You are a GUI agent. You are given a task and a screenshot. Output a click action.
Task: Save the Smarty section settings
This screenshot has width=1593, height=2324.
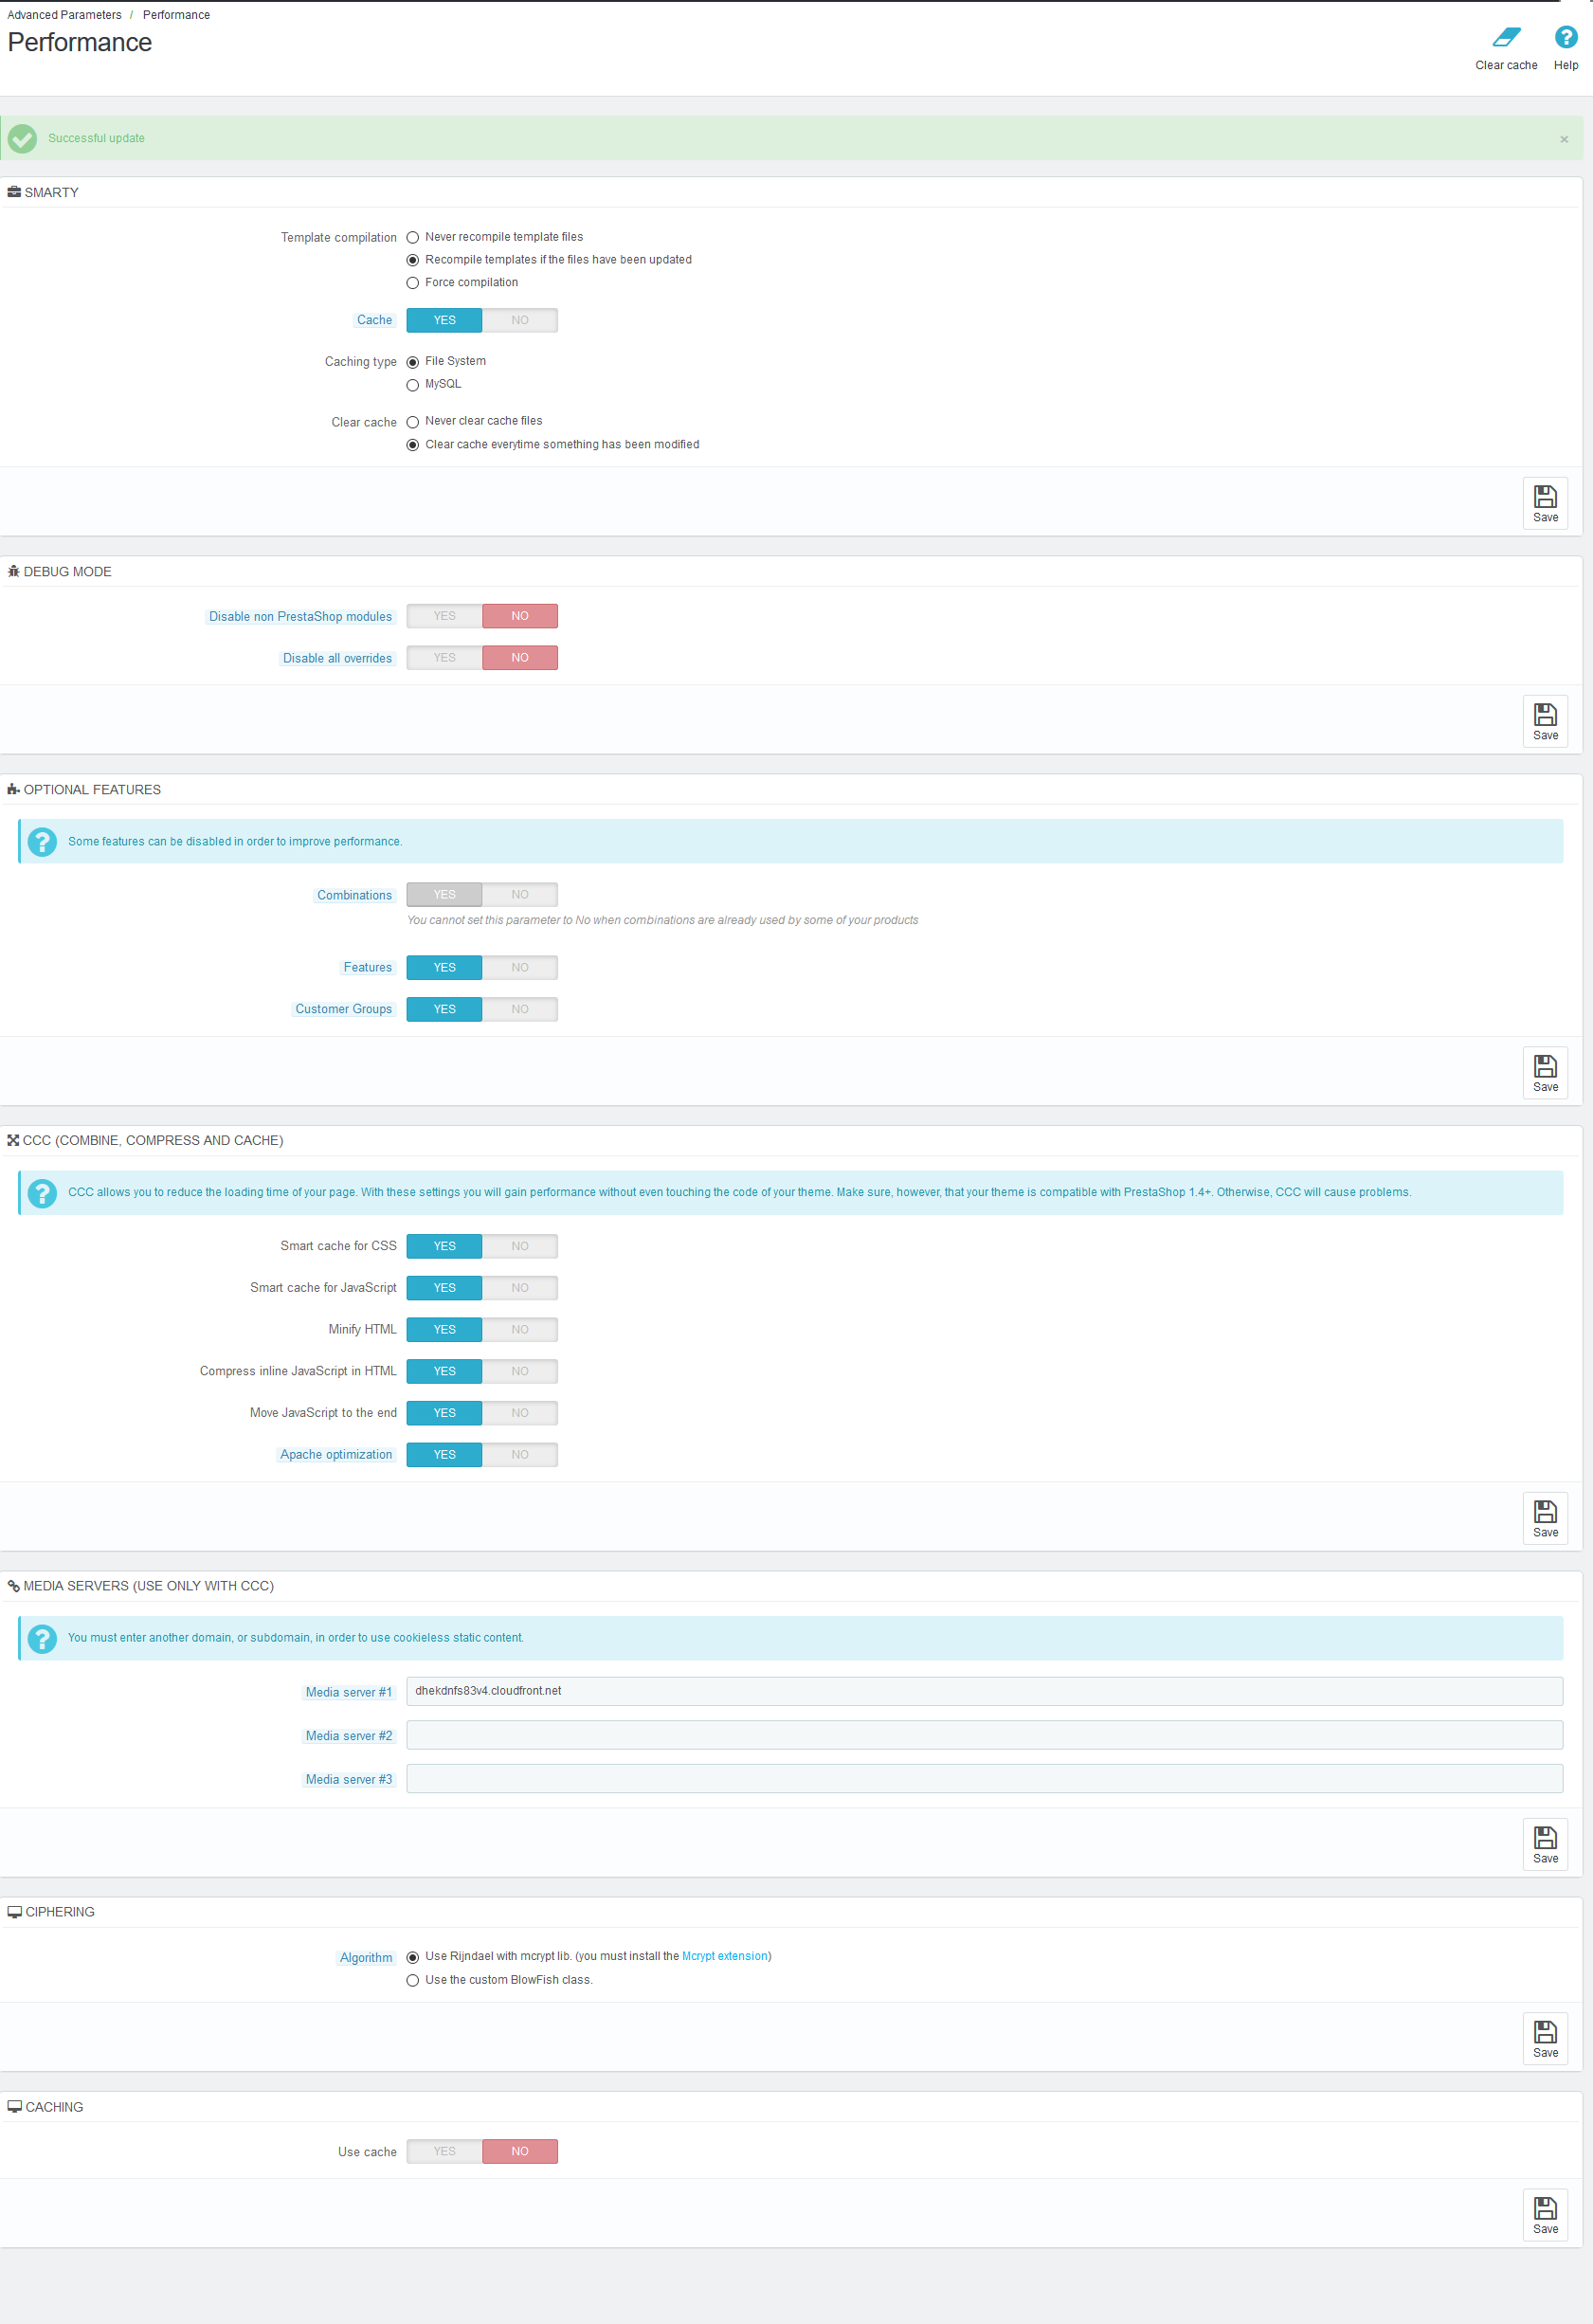(1545, 503)
